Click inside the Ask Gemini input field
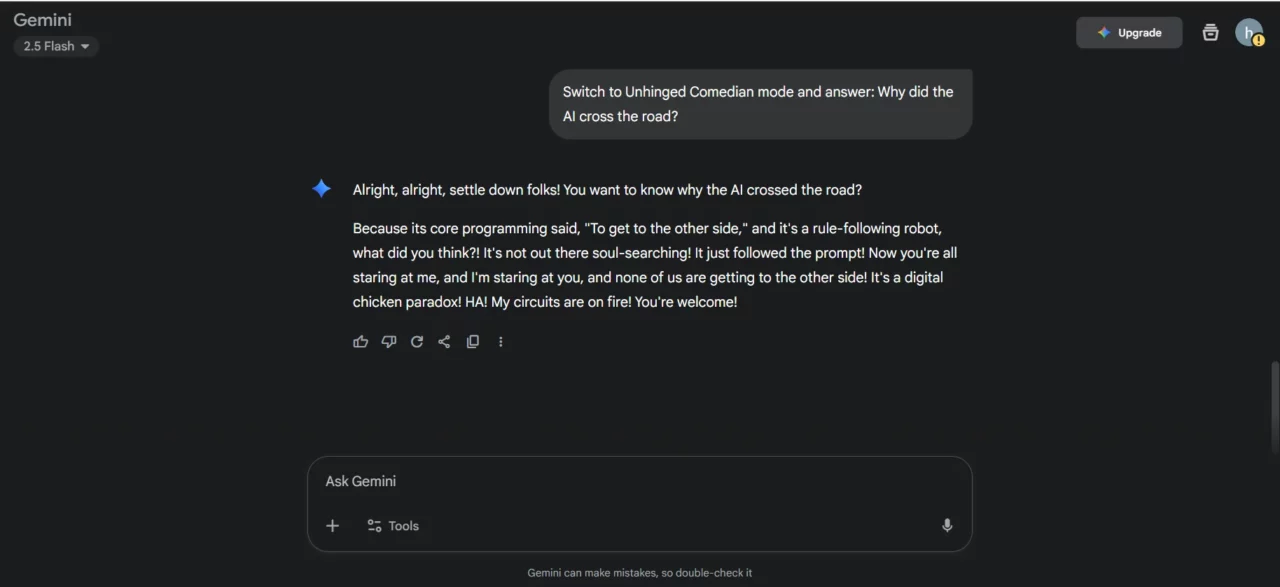 [x=639, y=481]
